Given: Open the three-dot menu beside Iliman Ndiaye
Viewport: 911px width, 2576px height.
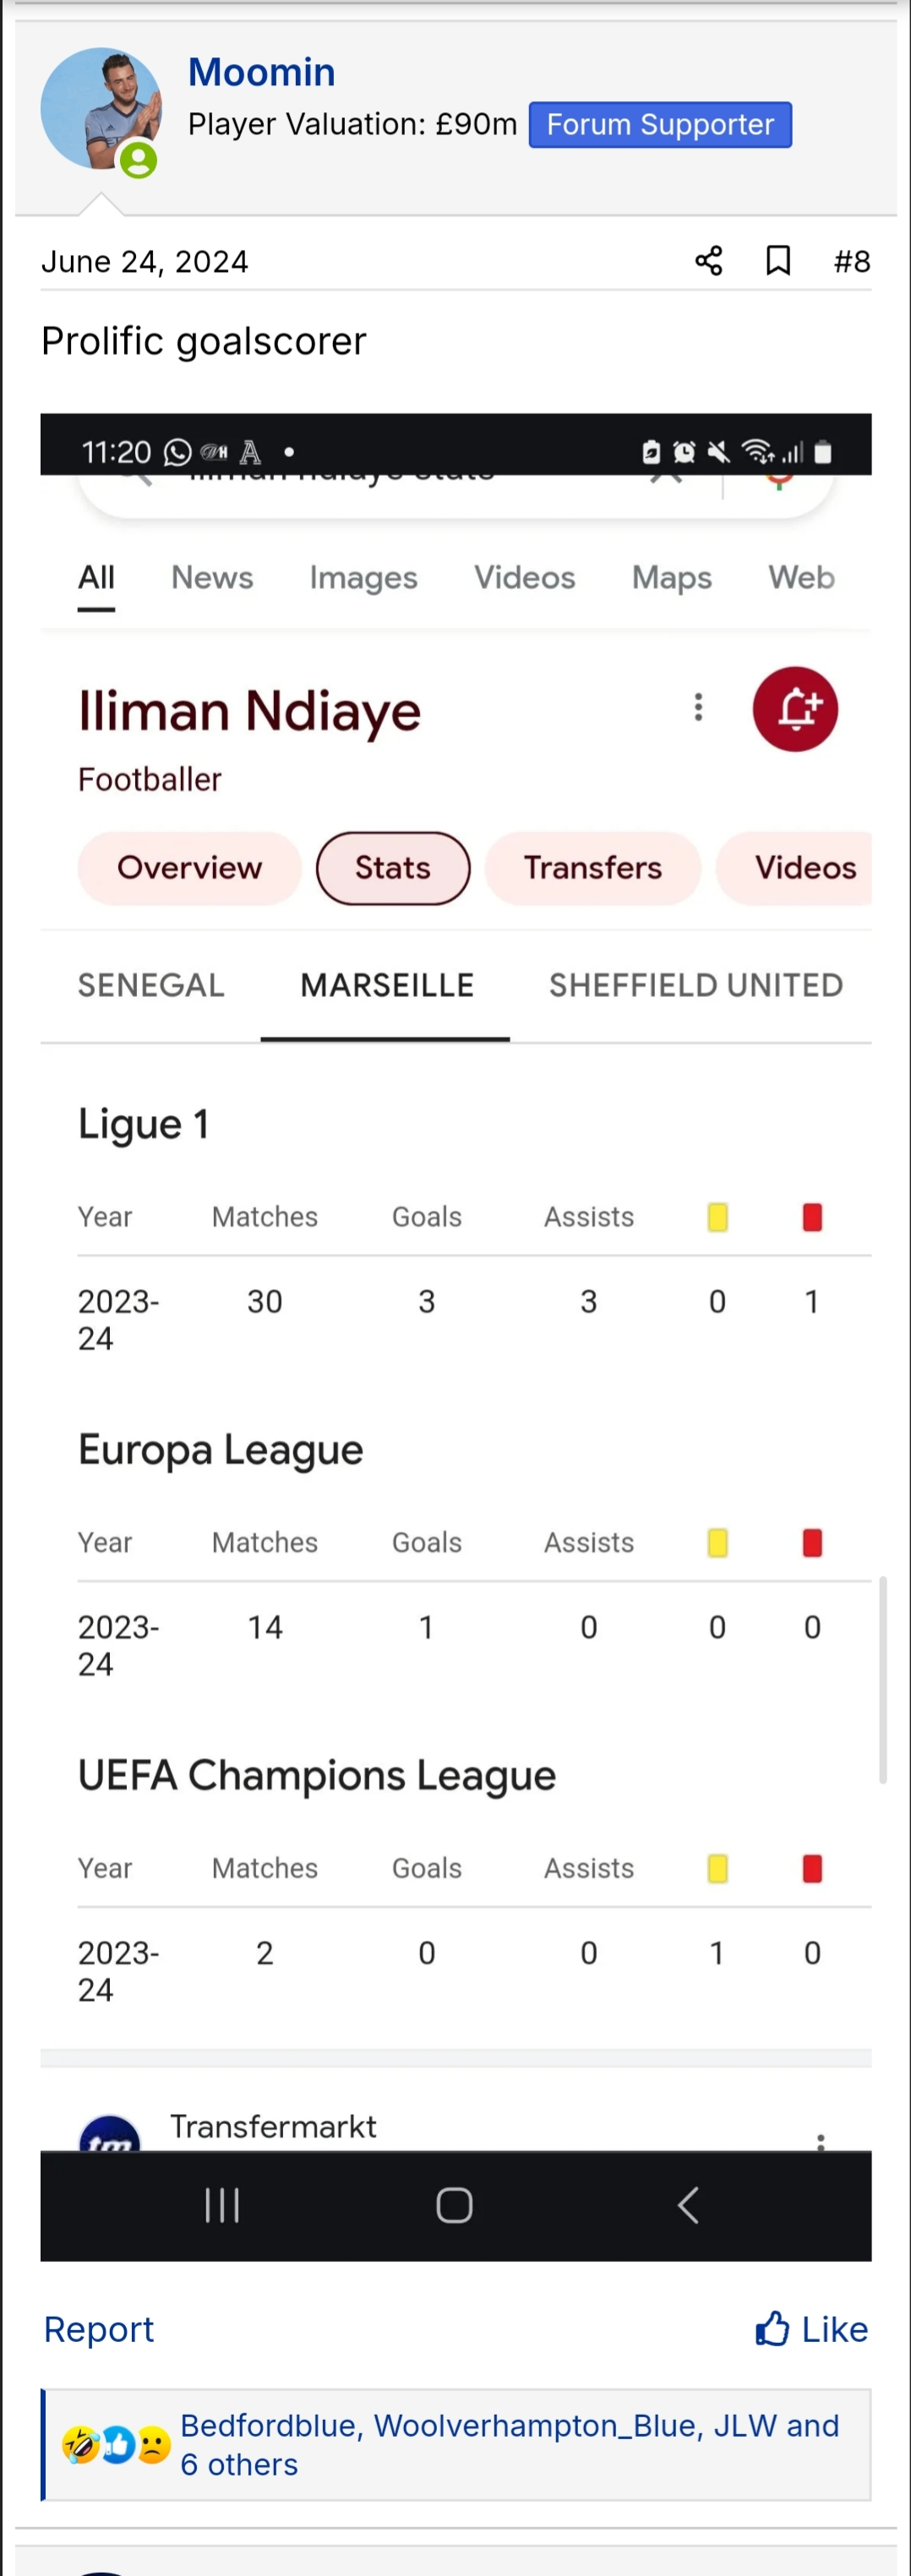Looking at the screenshot, I should (x=698, y=708).
